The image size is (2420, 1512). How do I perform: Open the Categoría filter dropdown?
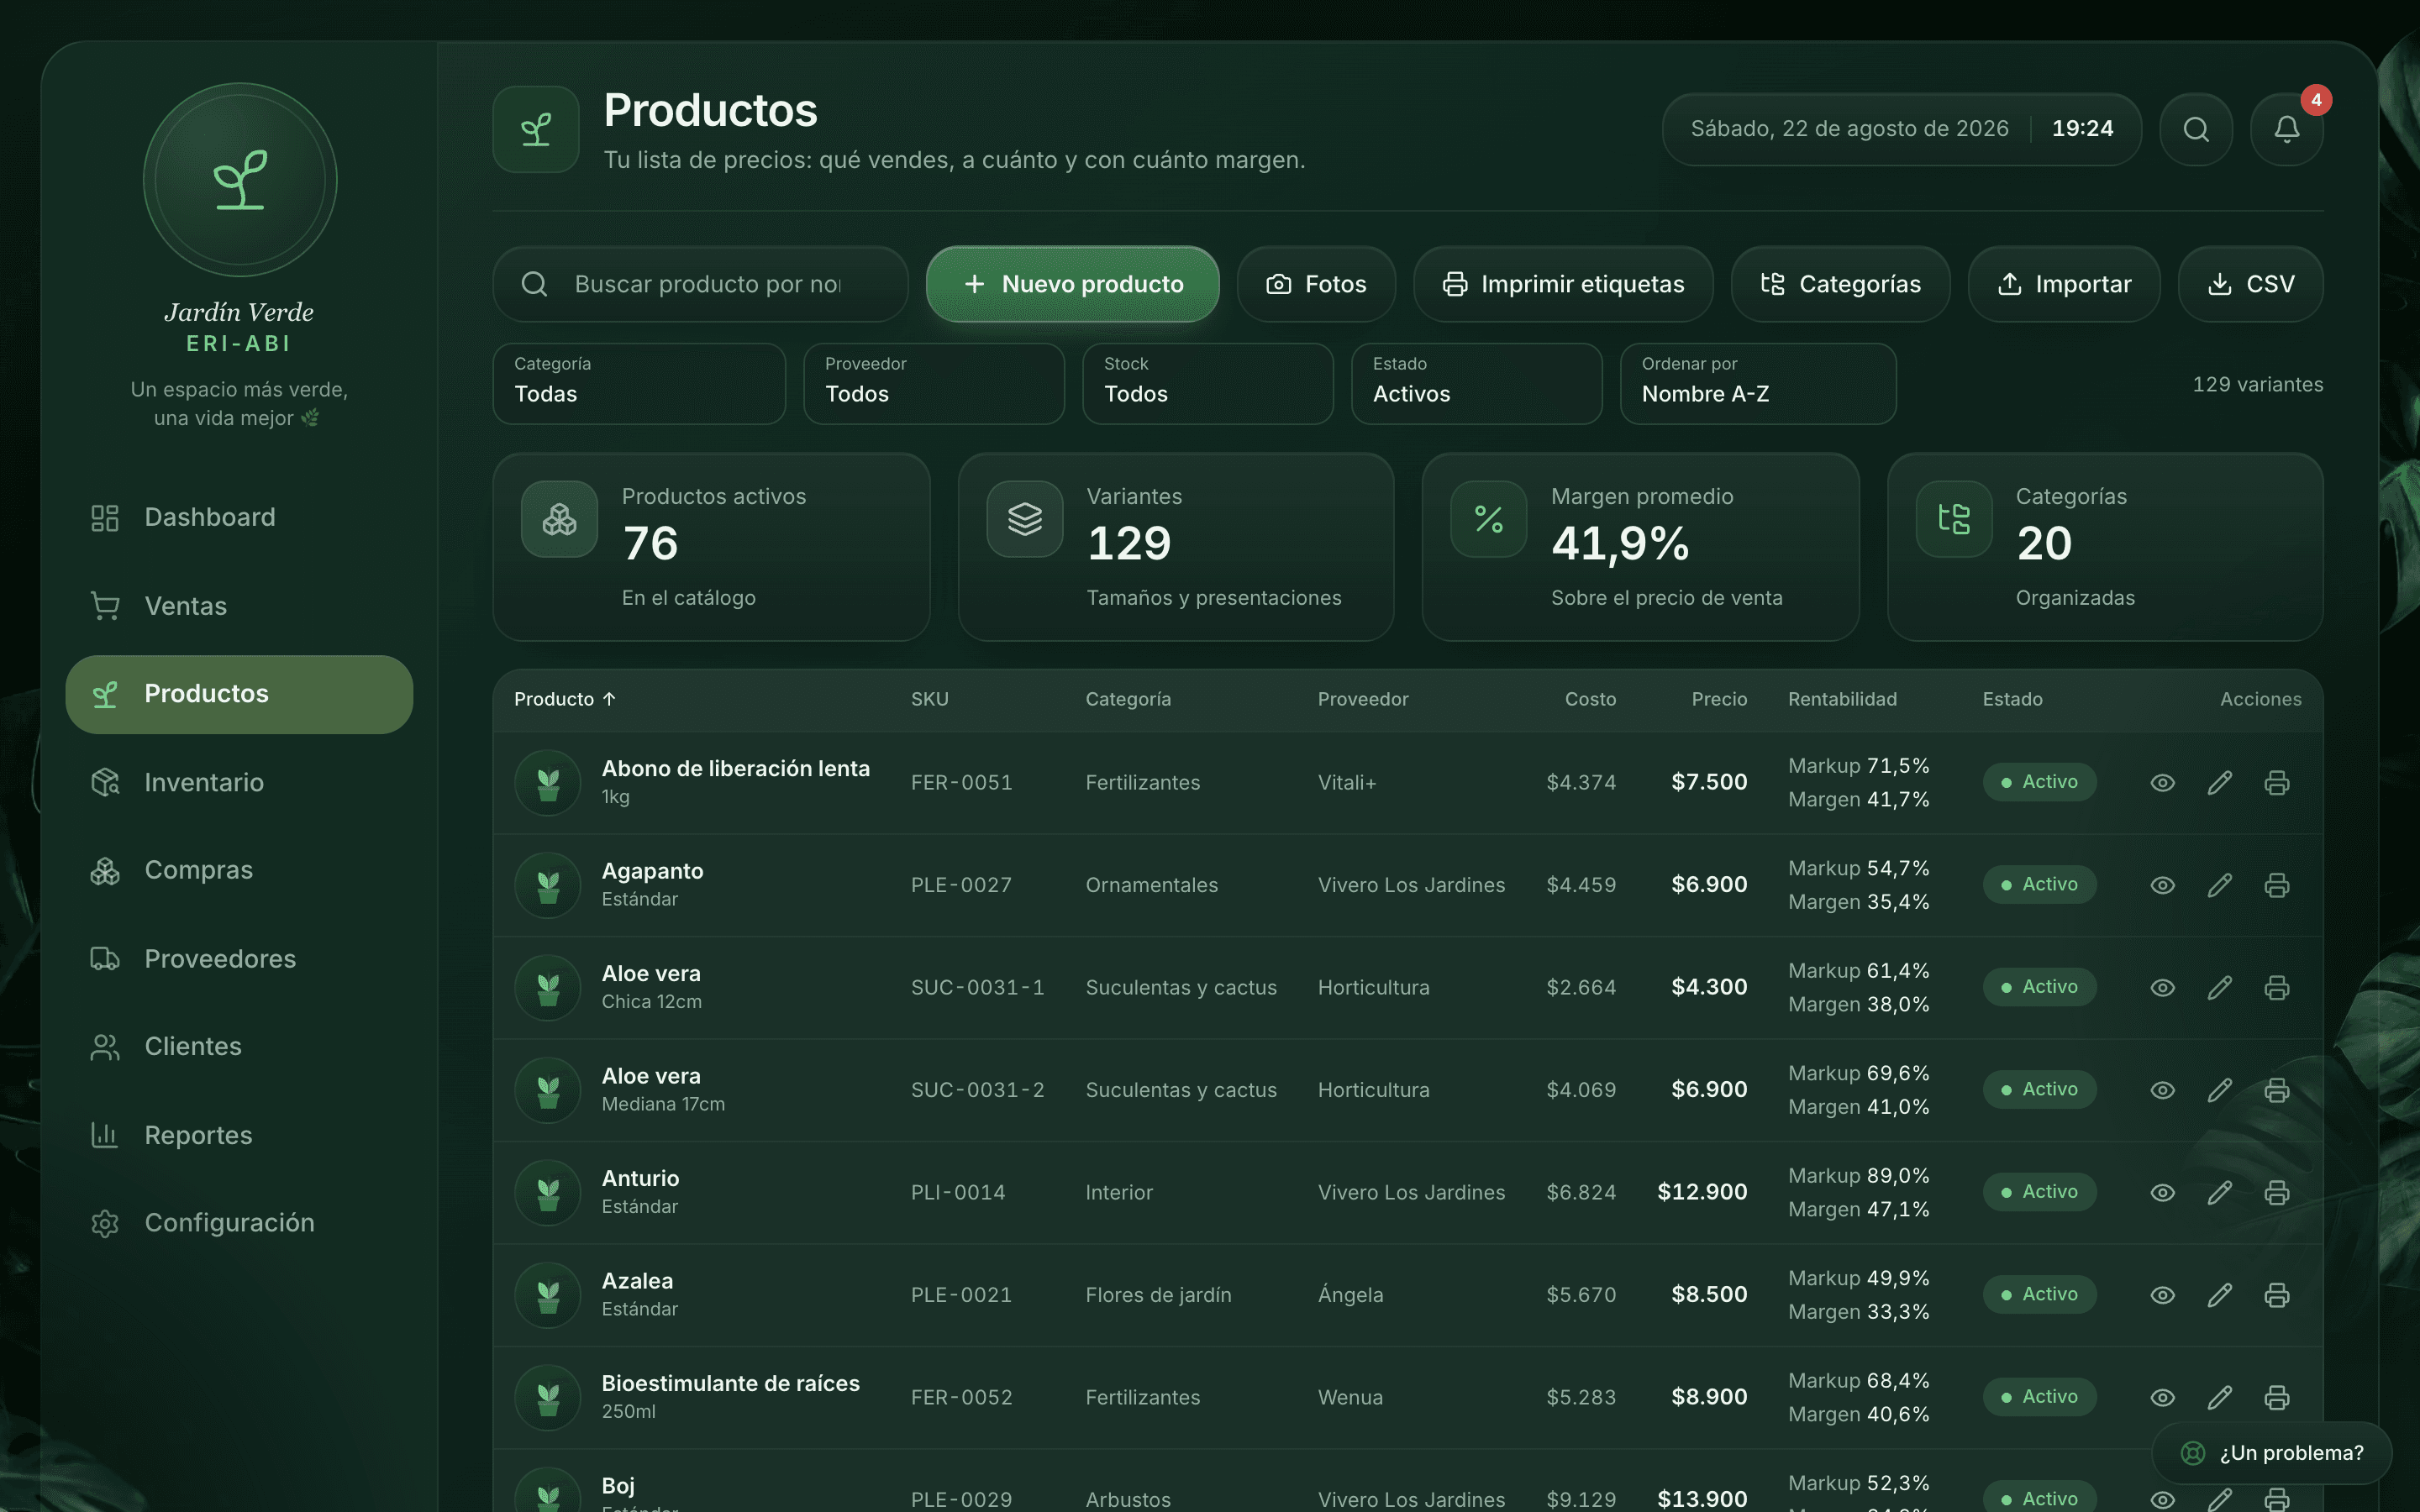pos(639,384)
